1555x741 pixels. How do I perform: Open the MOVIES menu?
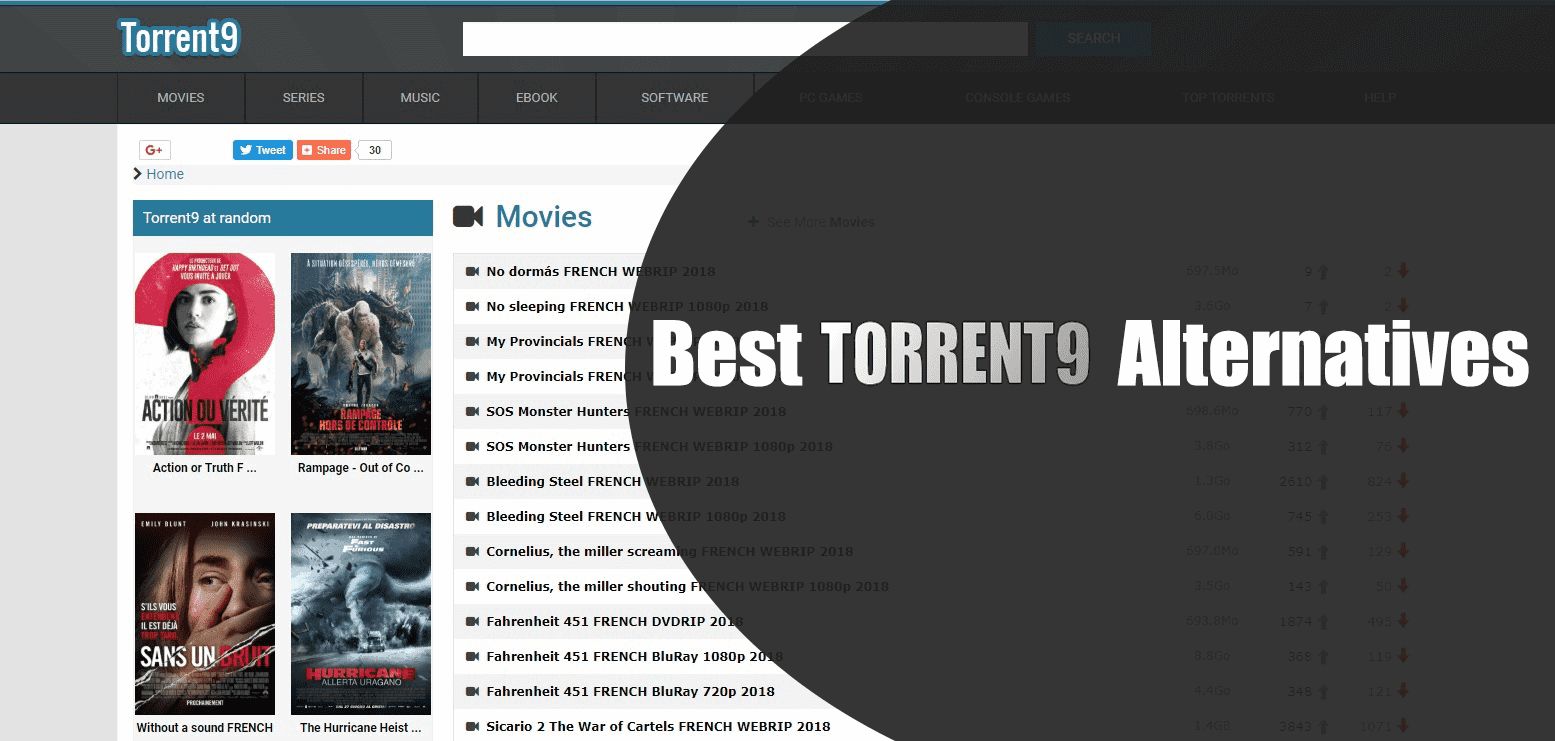tap(181, 98)
